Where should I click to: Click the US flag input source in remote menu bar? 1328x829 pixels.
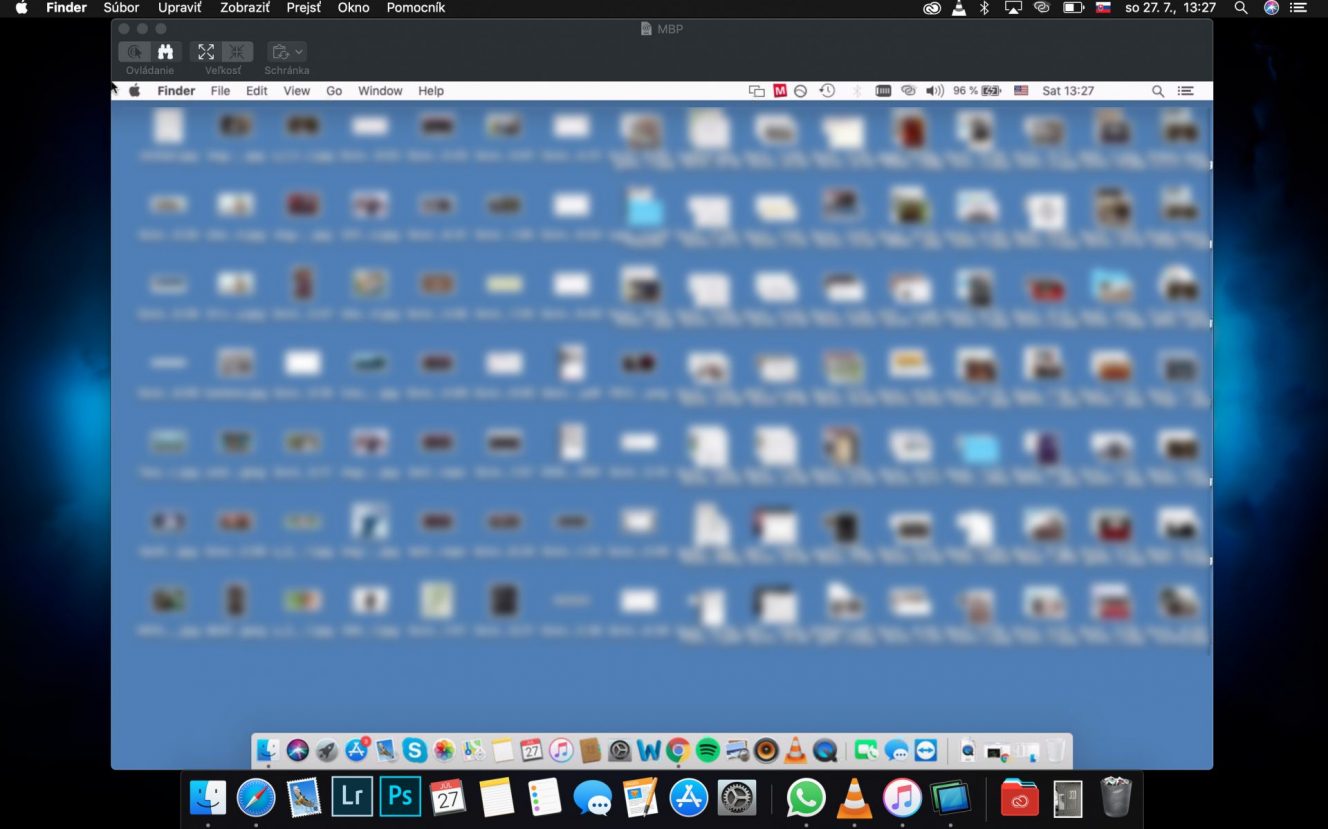1021,91
